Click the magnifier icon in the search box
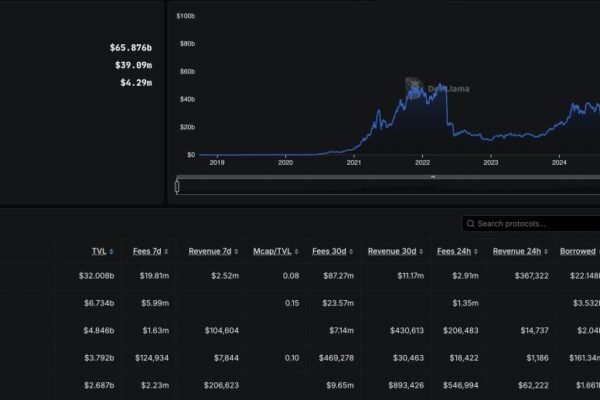The image size is (600, 400). coord(470,224)
